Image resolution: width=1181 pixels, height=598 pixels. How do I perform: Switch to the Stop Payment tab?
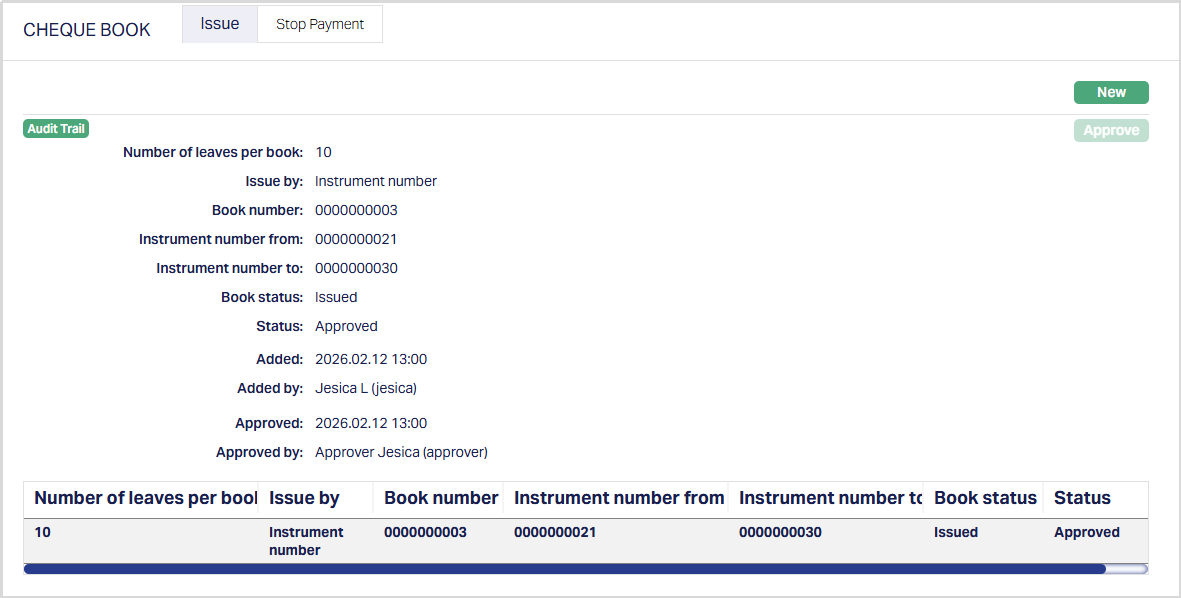[320, 24]
